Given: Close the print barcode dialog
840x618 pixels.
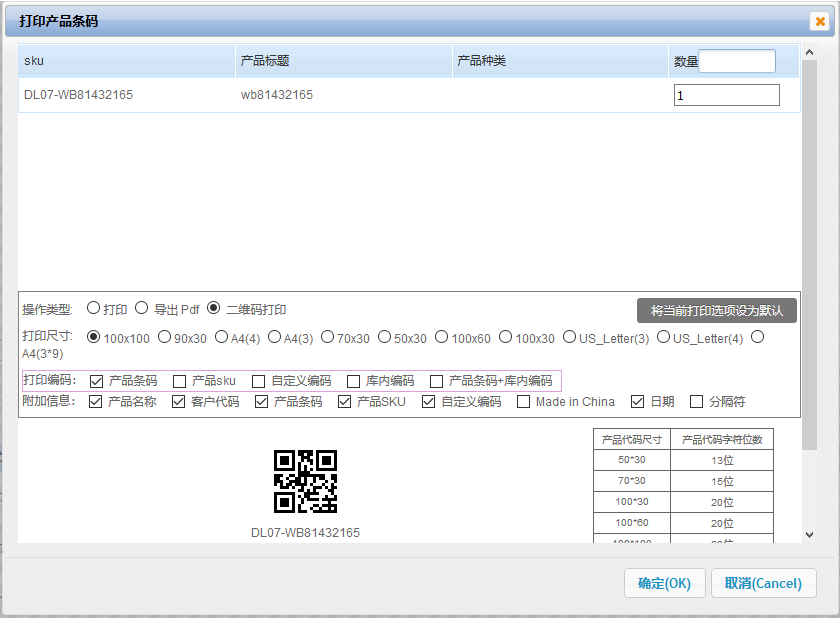Looking at the screenshot, I should click(x=820, y=21).
